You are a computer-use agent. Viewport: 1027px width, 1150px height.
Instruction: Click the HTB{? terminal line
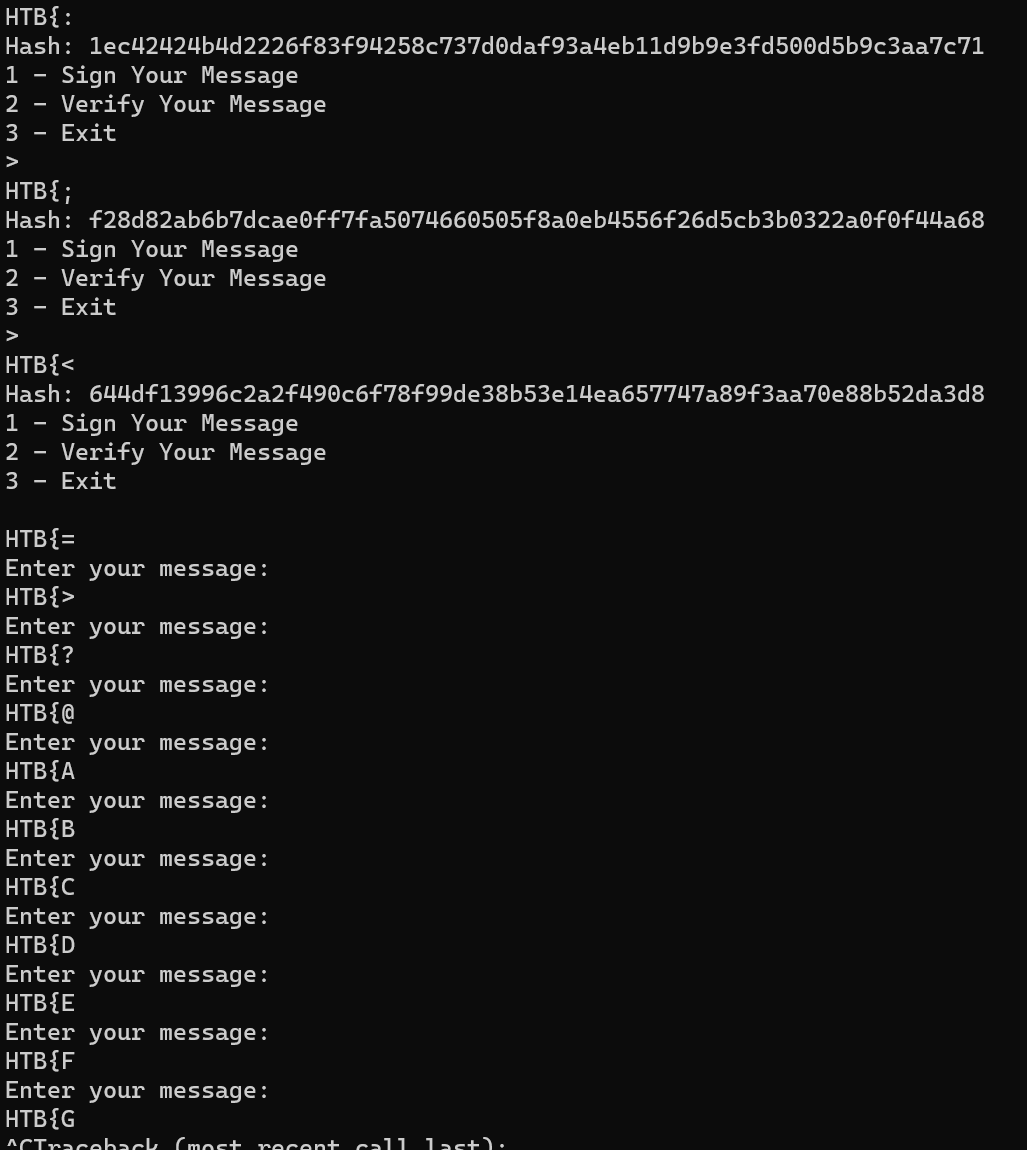pyautogui.click(x=40, y=655)
